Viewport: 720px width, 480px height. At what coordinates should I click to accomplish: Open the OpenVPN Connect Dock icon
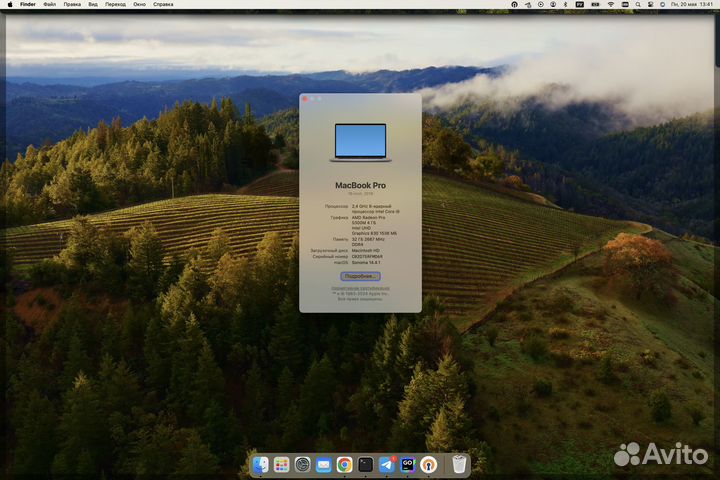pyautogui.click(x=429, y=465)
